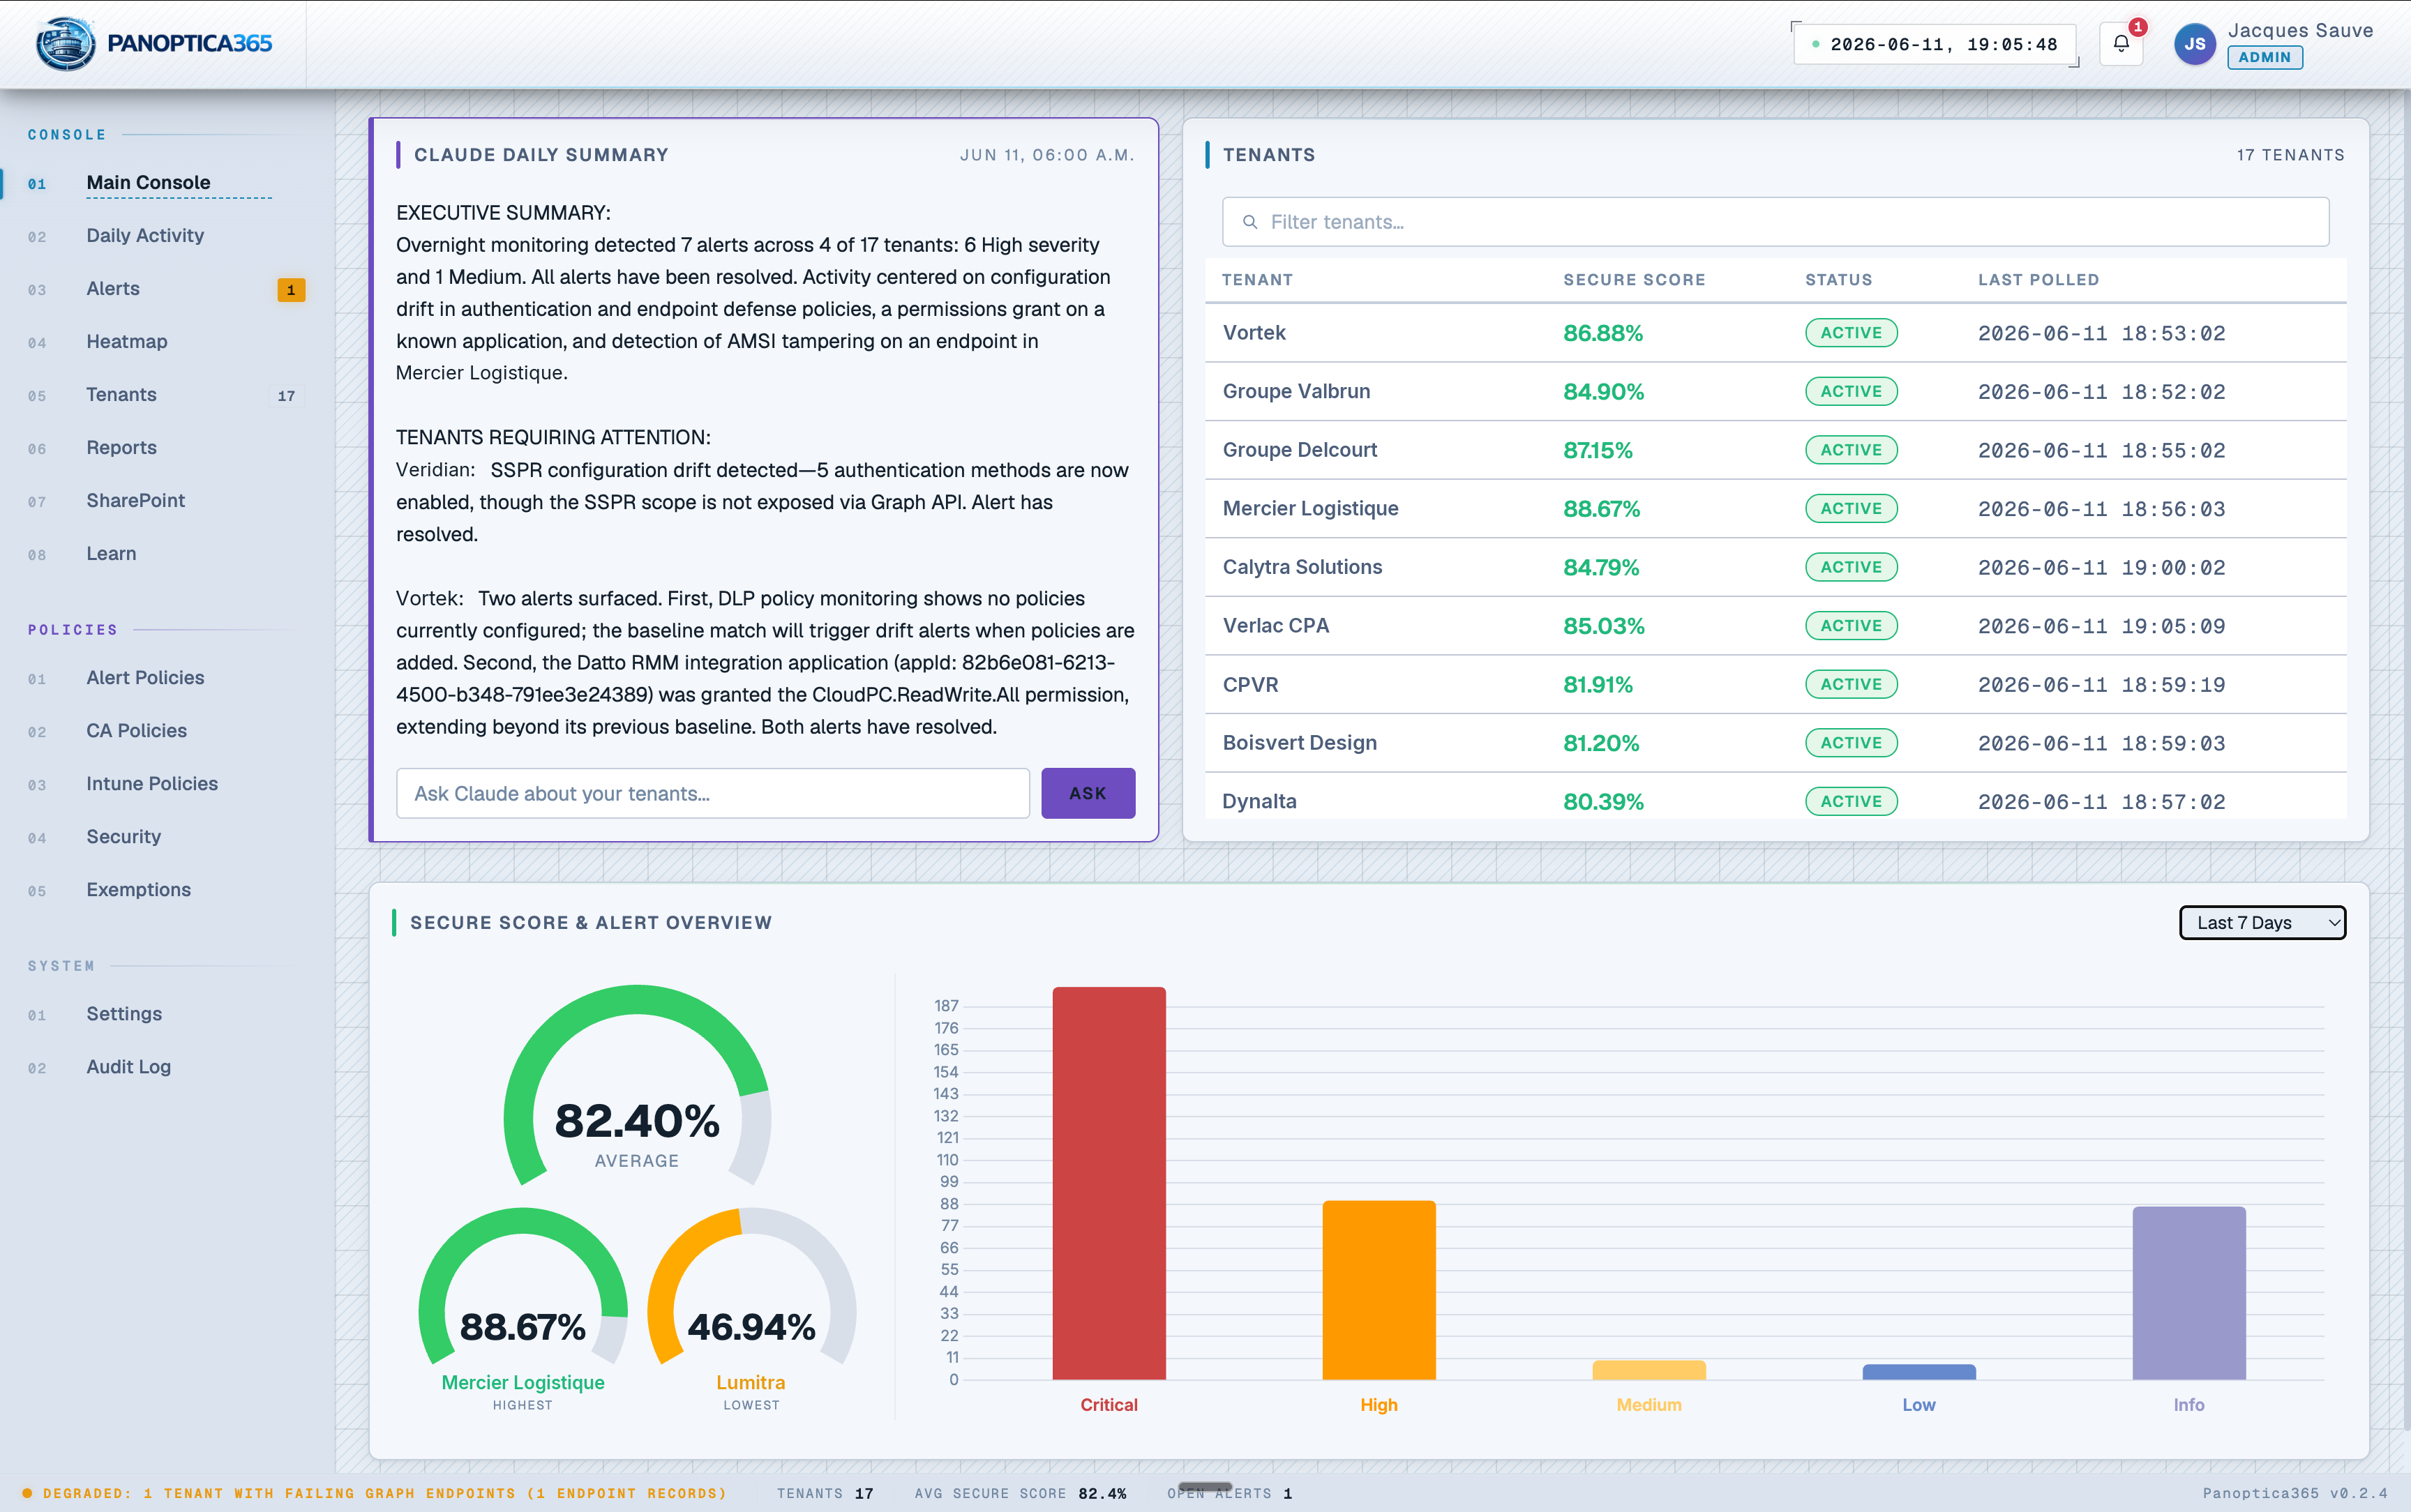The height and width of the screenshot is (1512, 2411).
Task: Click the Tenants count badge 17
Action: (286, 396)
